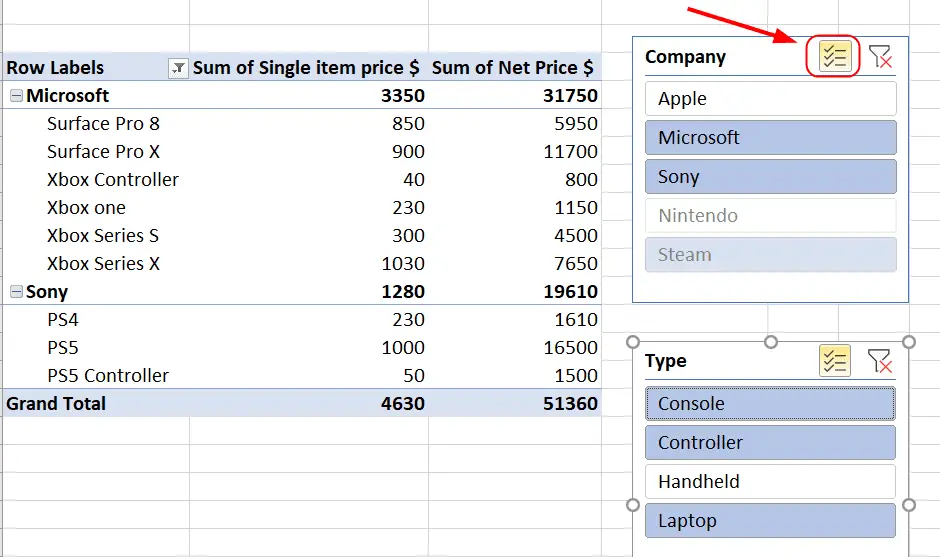Click the top-left resize handle of Type slicer
This screenshot has height=557, width=940.
[x=632, y=342]
